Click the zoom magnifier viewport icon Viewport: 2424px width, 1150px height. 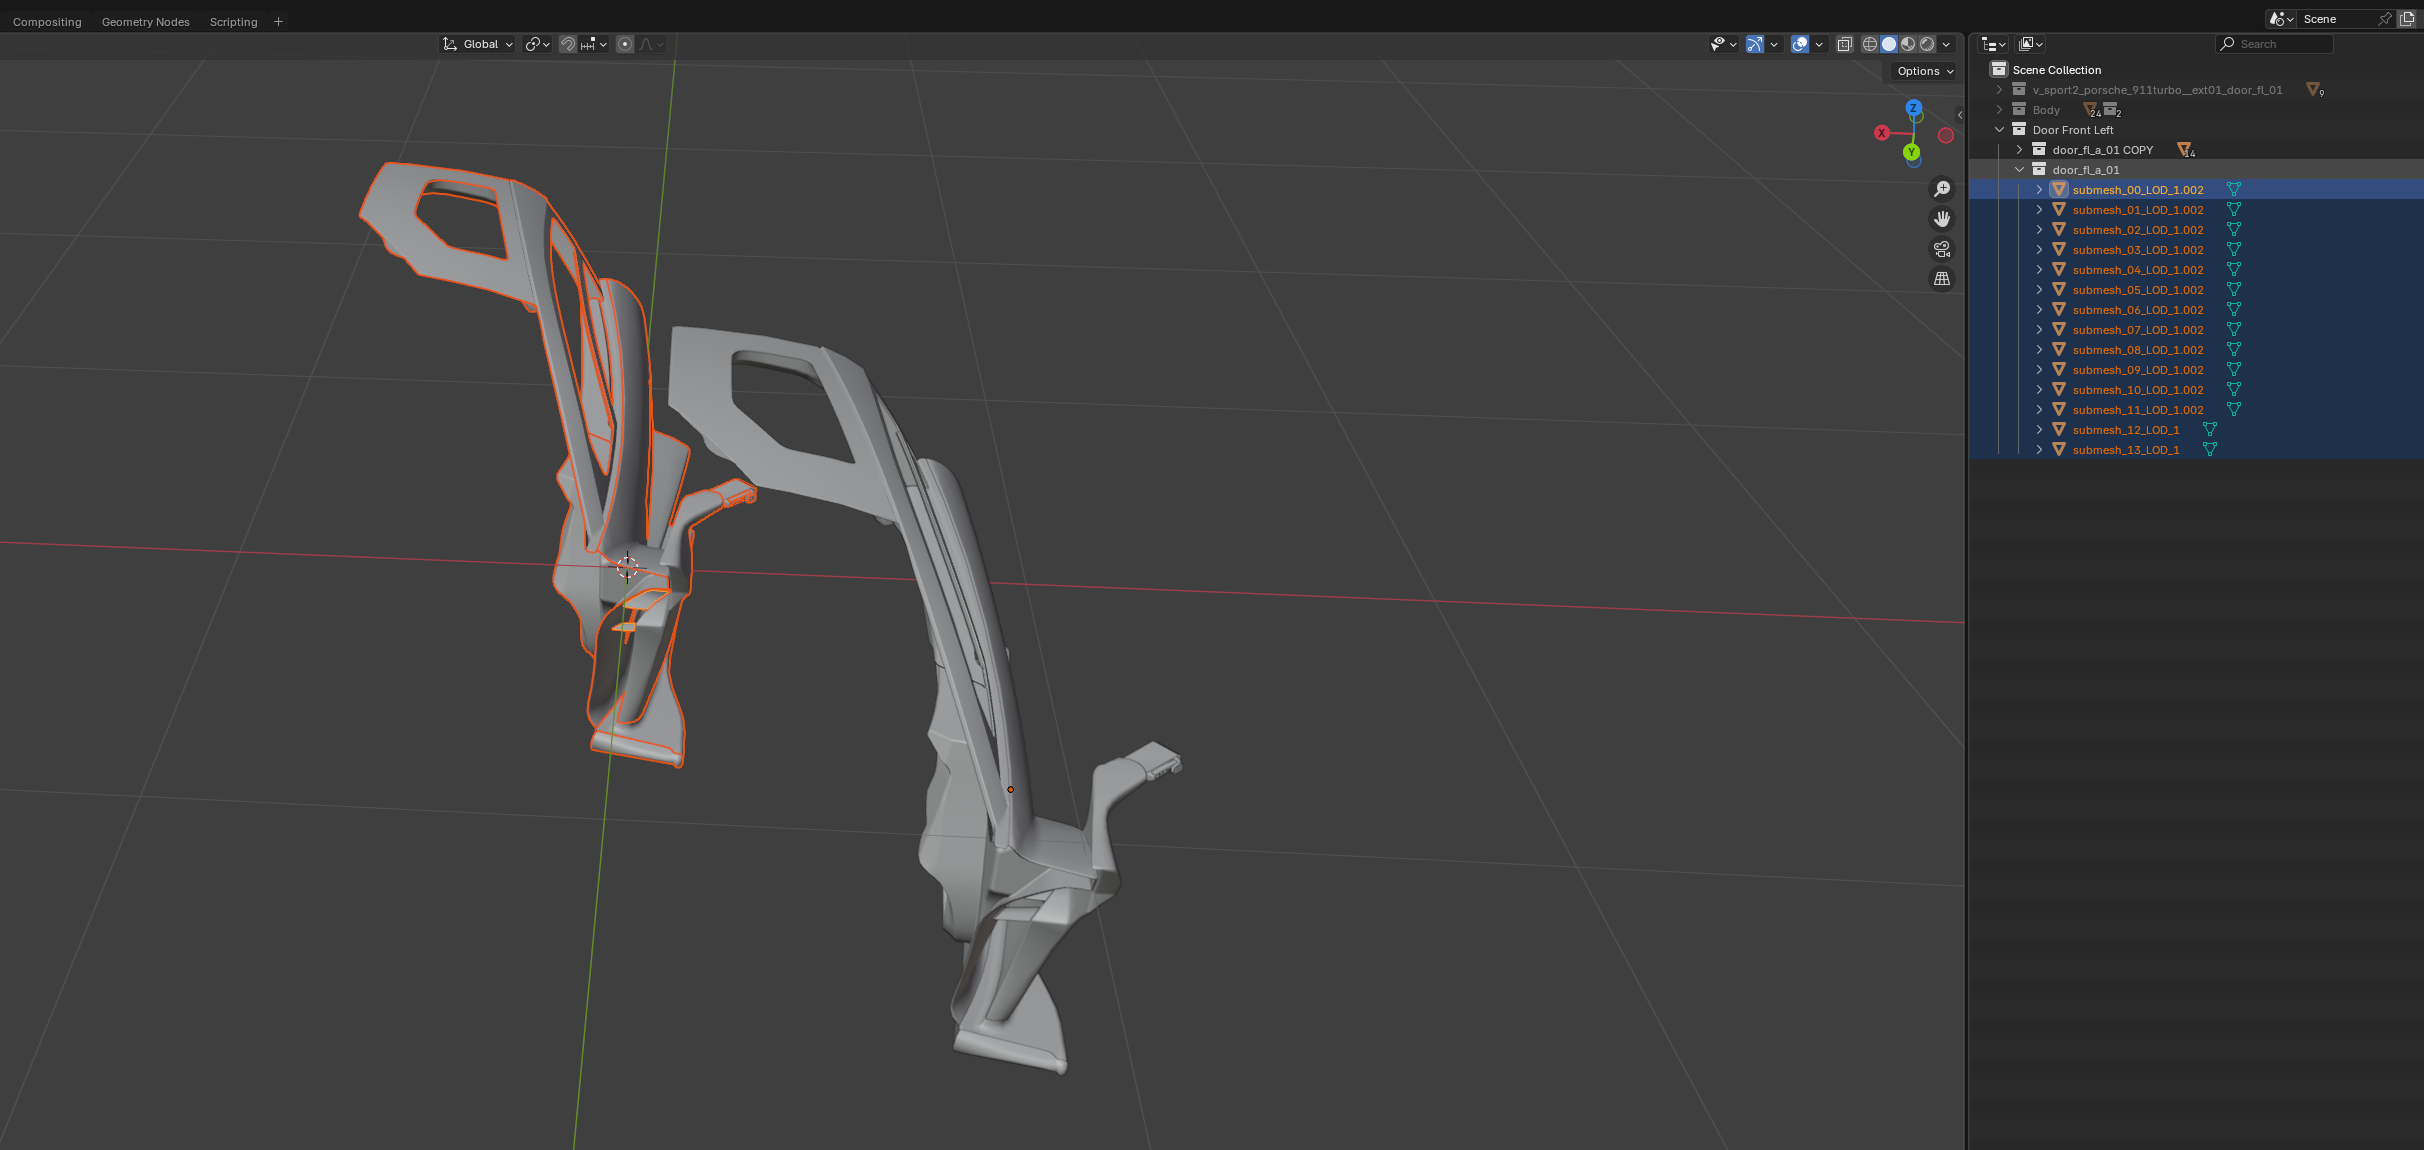point(1942,189)
